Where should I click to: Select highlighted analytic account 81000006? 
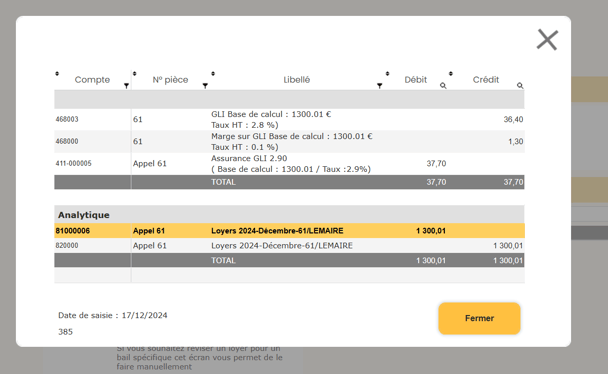pos(73,231)
